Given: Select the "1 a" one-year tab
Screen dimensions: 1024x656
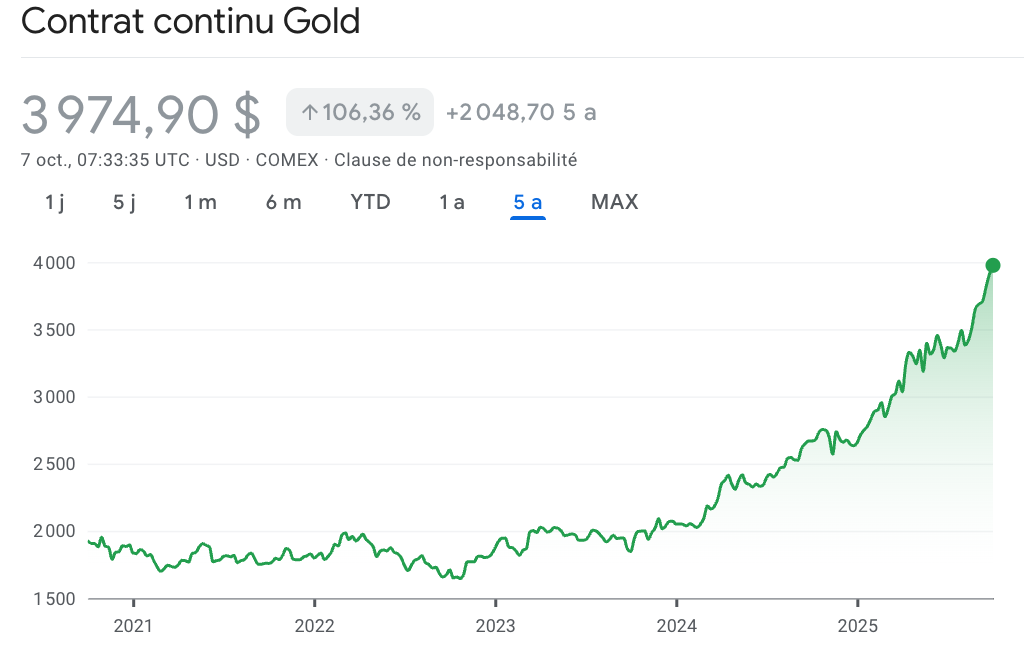Looking at the screenshot, I should (452, 202).
